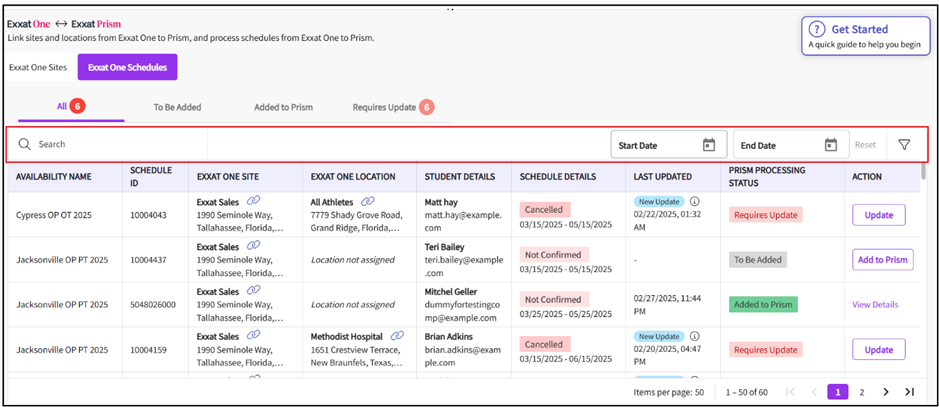This screenshot has width=939, height=407.
Task: Click the Last Updated column header
Action: click(x=662, y=177)
